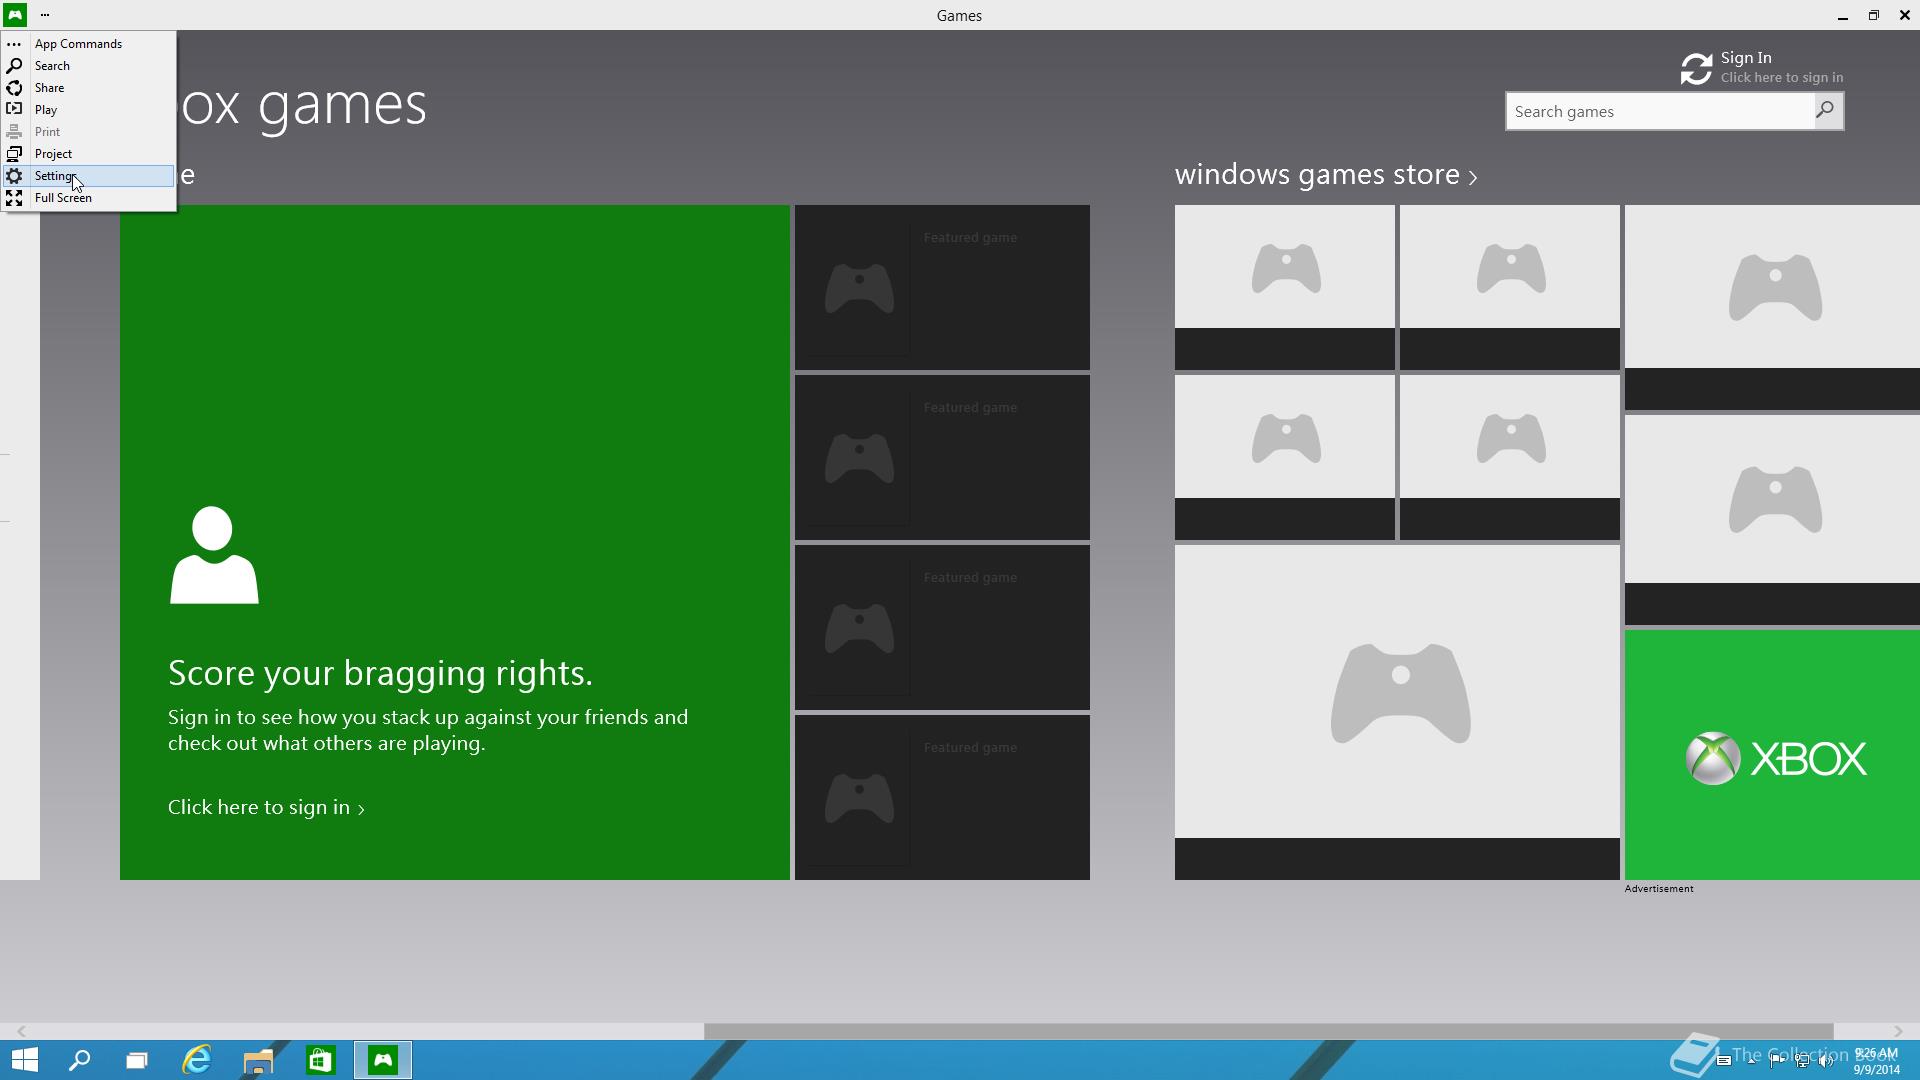Open the first Featured game tile
1920x1080 pixels.
[942, 287]
